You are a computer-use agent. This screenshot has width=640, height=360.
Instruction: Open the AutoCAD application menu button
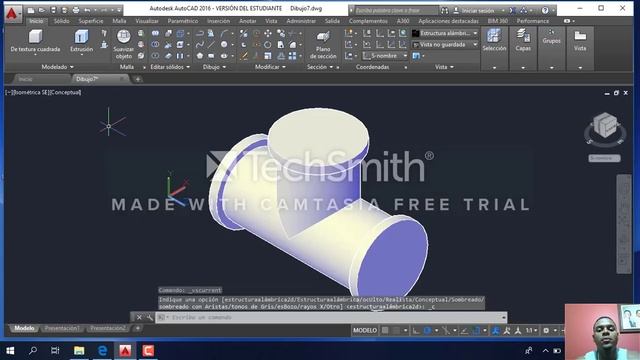[12, 13]
